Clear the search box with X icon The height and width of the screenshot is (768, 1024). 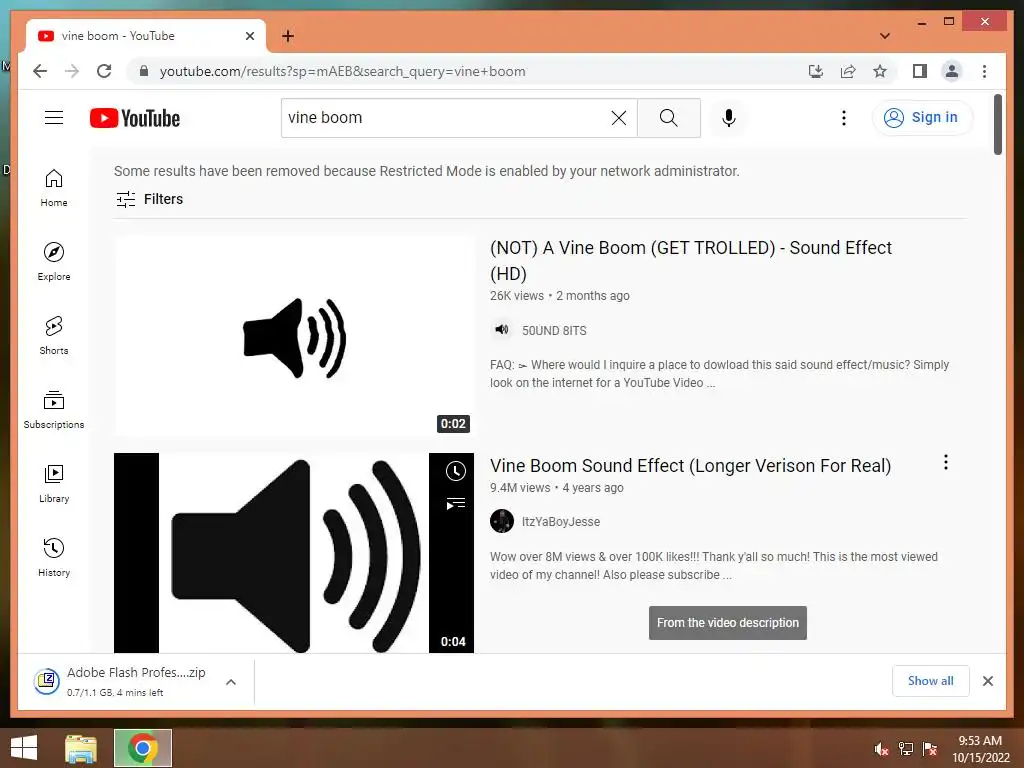(618, 118)
